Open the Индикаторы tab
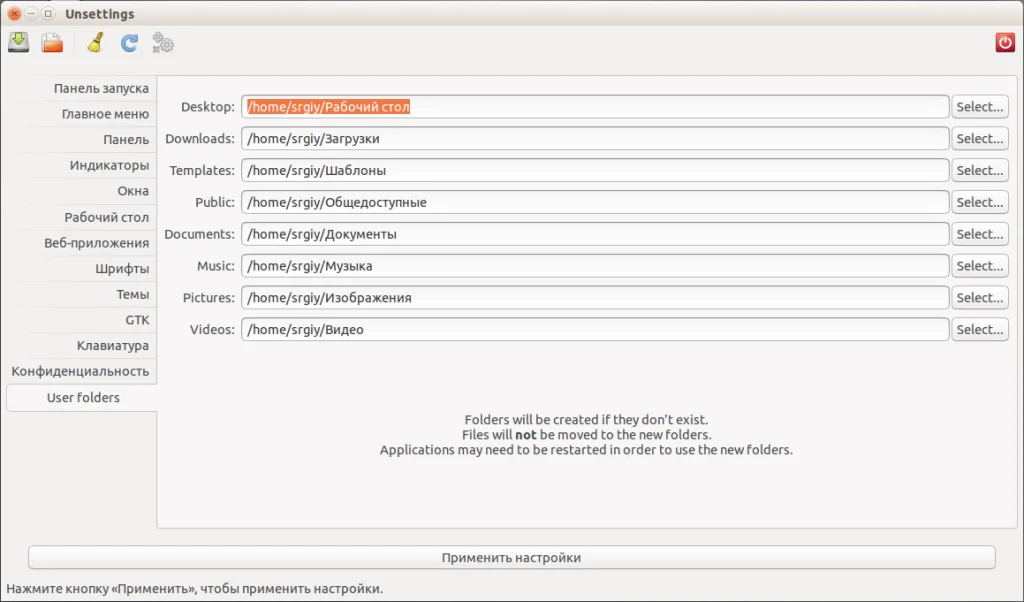This screenshot has width=1024, height=602. pos(91,165)
